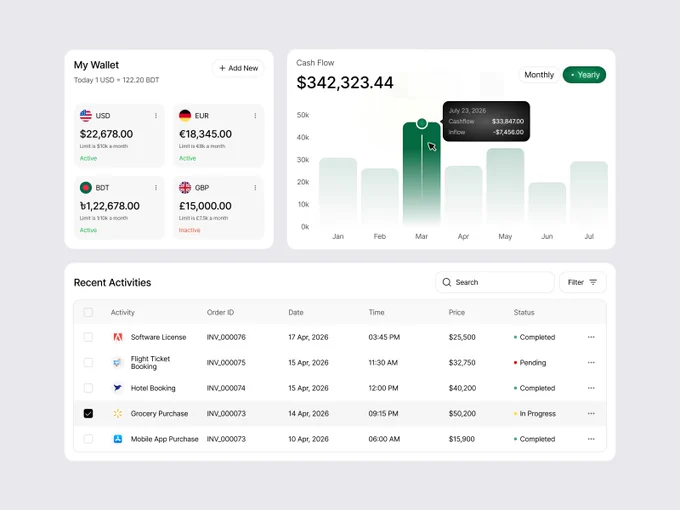680x510 pixels.
Task: Check the Hotel Booking row checkbox
Action: (x=88, y=388)
